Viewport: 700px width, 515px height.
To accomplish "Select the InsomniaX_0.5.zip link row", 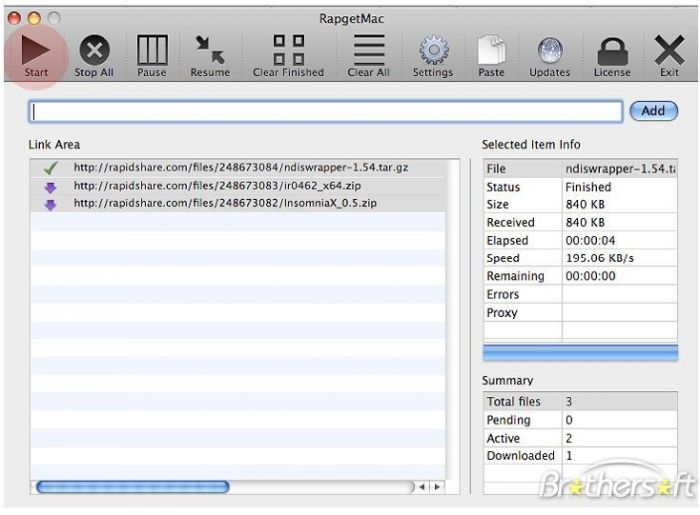I will (238, 204).
